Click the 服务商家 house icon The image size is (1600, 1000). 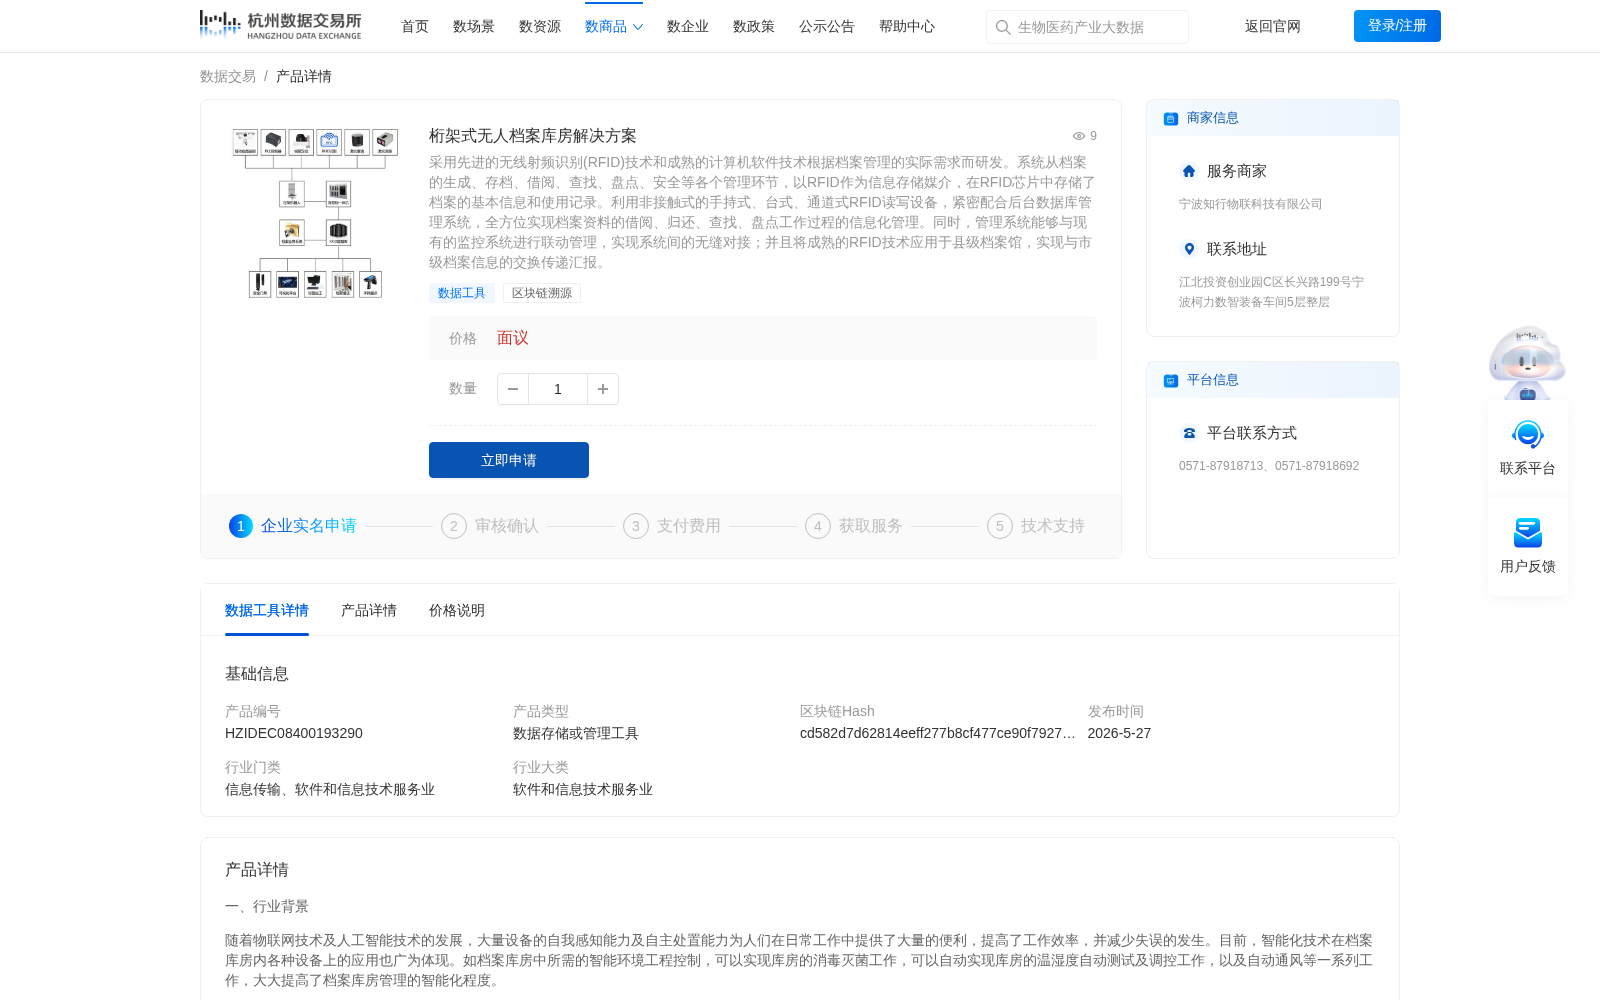tap(1189, 171)
